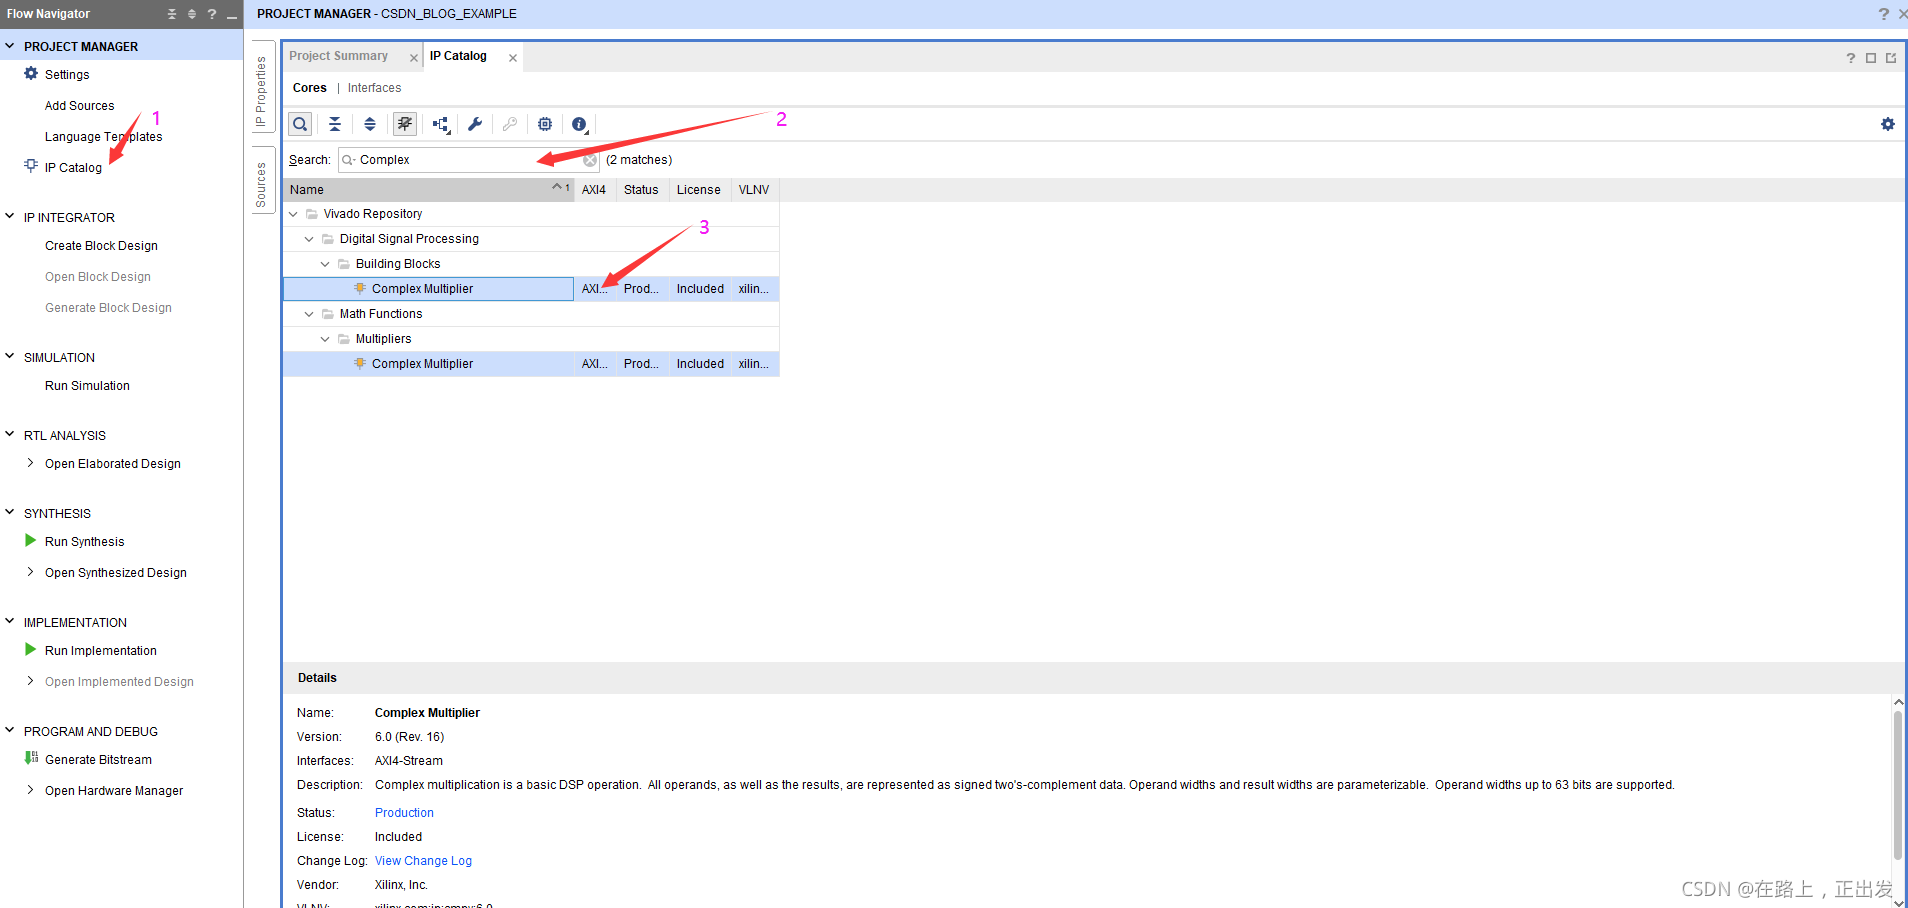Clear the Complex search with the X button
The image size is (1908, 908).
[590, 159]
